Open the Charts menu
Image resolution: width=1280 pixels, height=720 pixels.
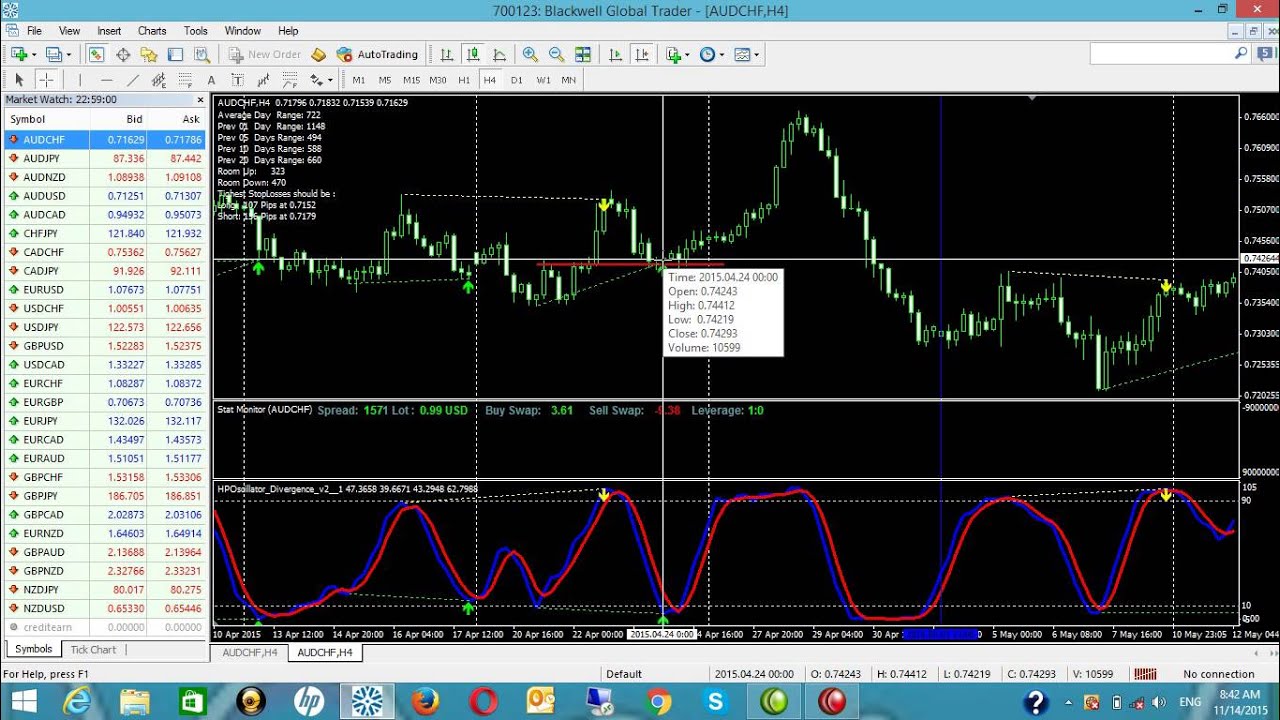pyautogui.click(x=151, y=31)
